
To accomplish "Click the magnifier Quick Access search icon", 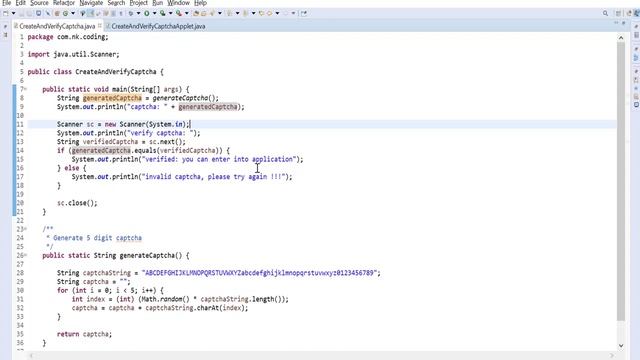I will 605,13.
